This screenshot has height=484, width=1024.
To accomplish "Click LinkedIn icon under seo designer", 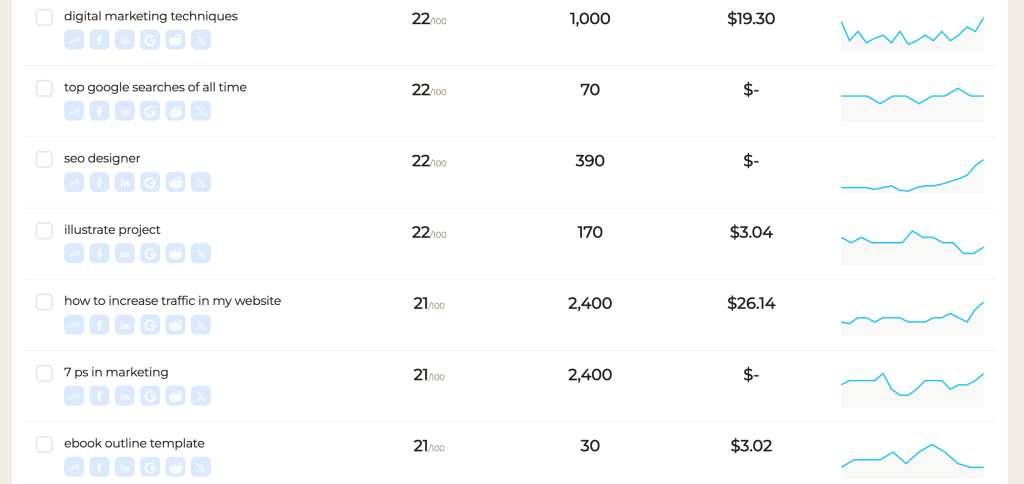I will point(125,182).
